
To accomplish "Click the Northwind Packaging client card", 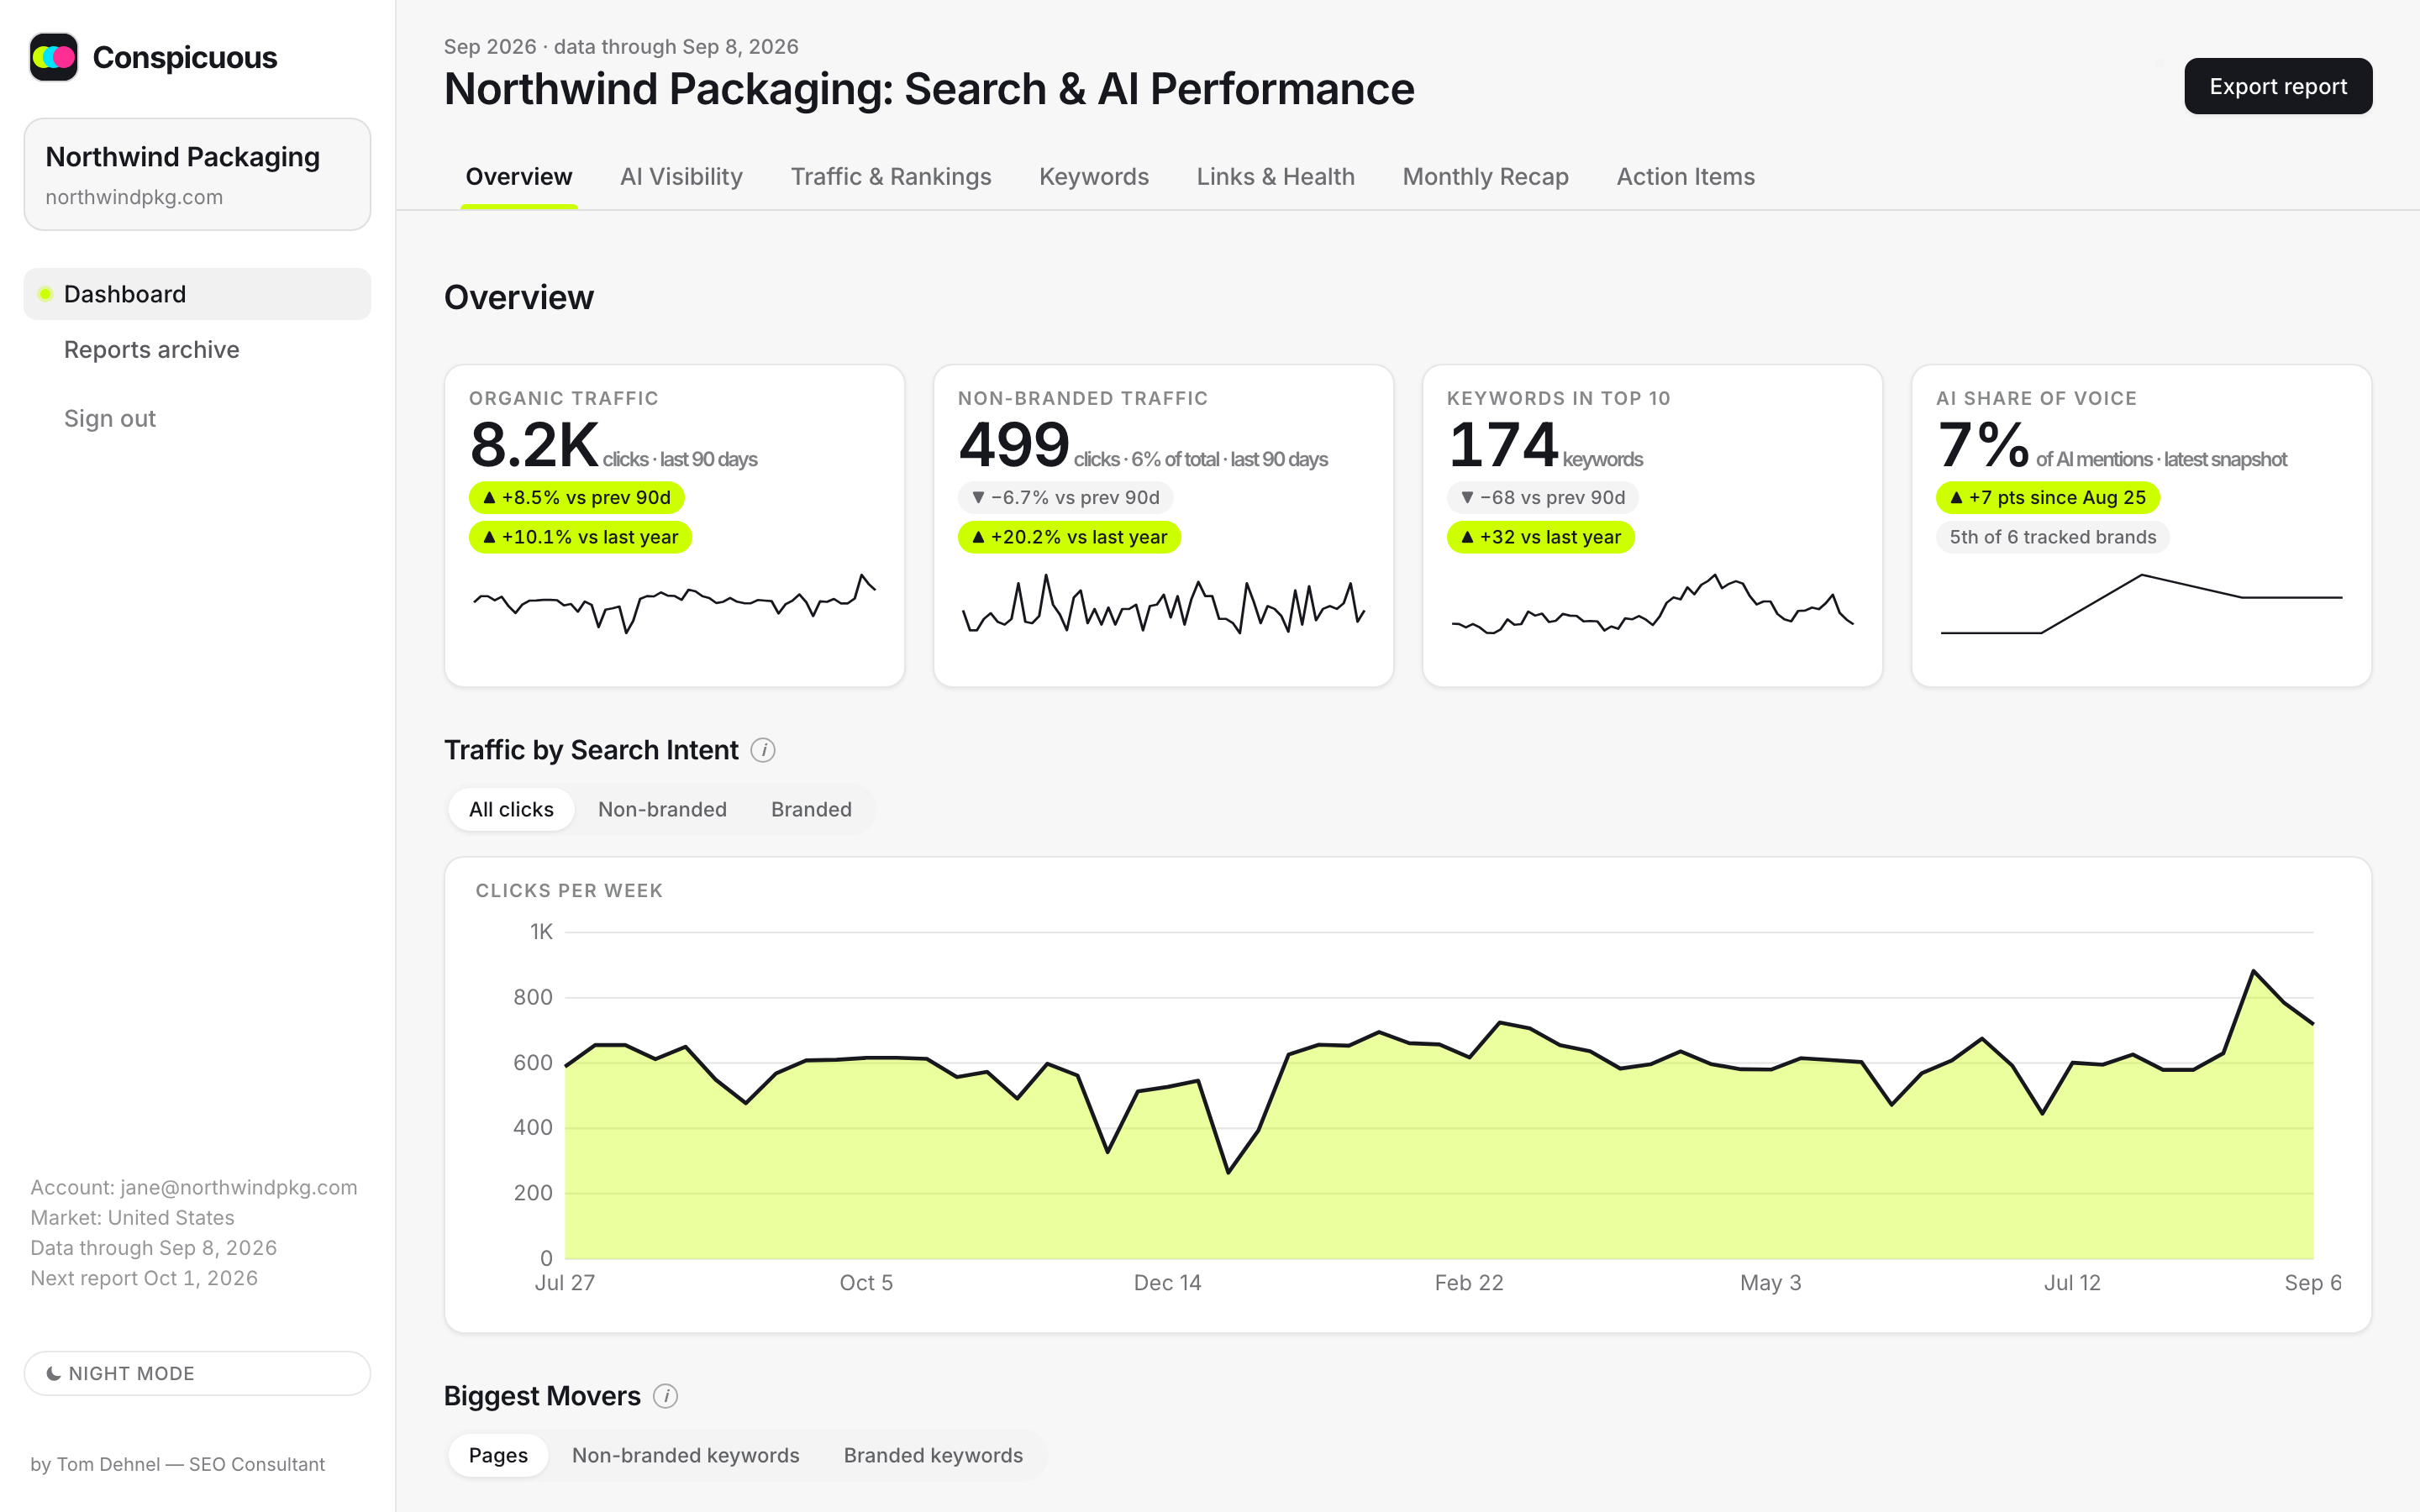I will click(197, 174).
